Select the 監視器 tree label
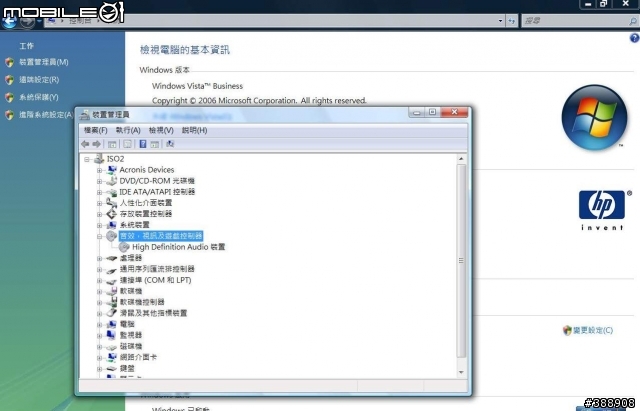 coord(131,335)
